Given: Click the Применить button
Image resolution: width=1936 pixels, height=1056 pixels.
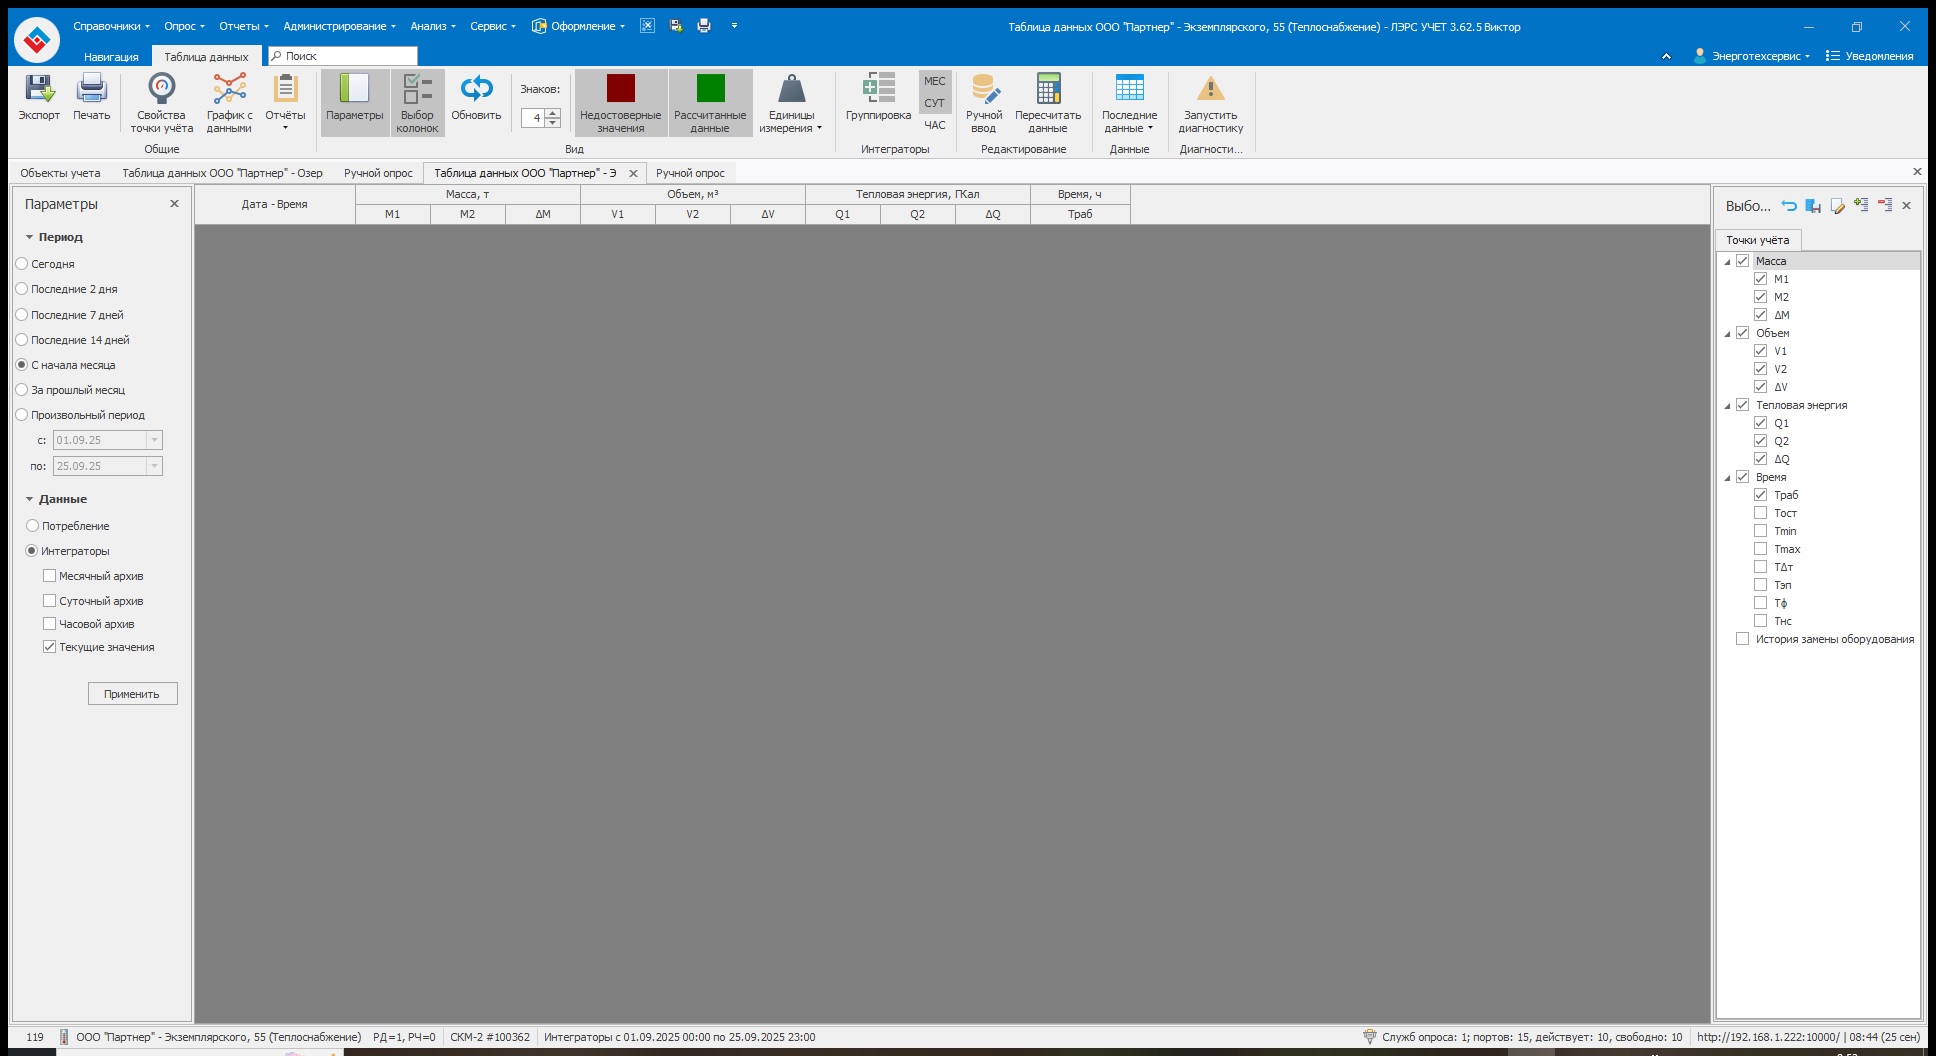Looking at the screenshot, I should [x=132, y=694].
